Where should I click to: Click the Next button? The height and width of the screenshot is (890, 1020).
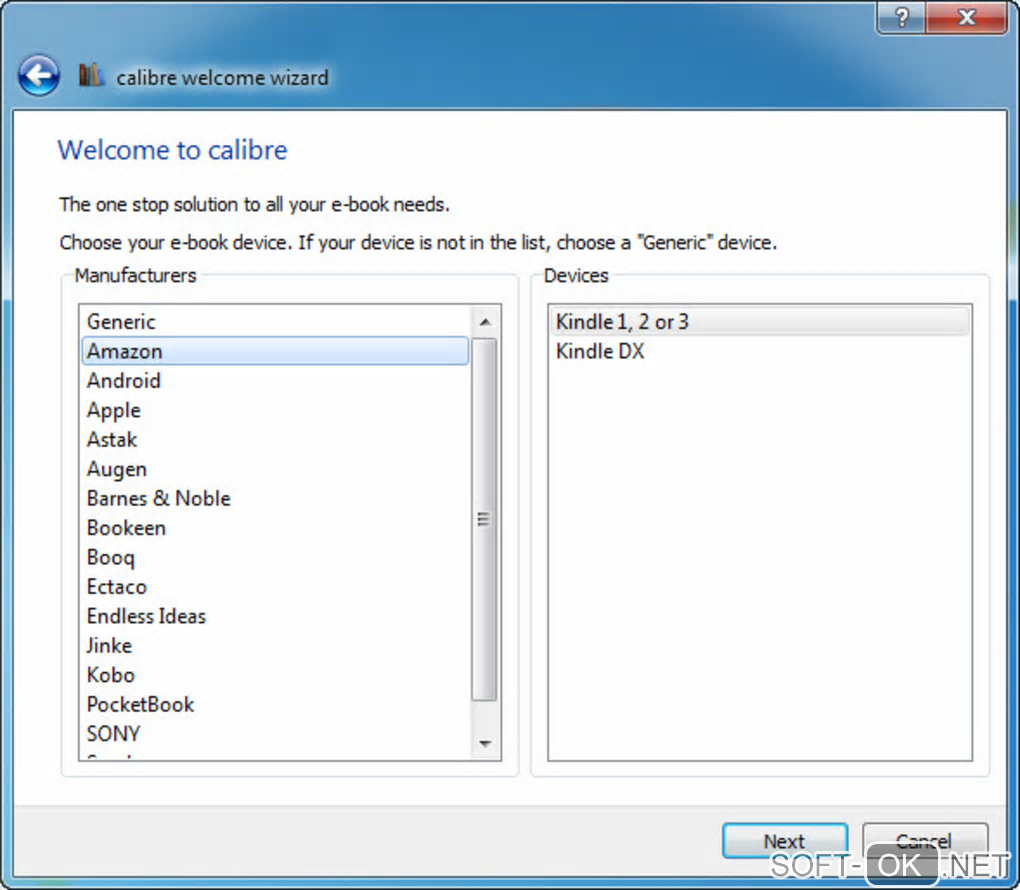coord(785,841)
